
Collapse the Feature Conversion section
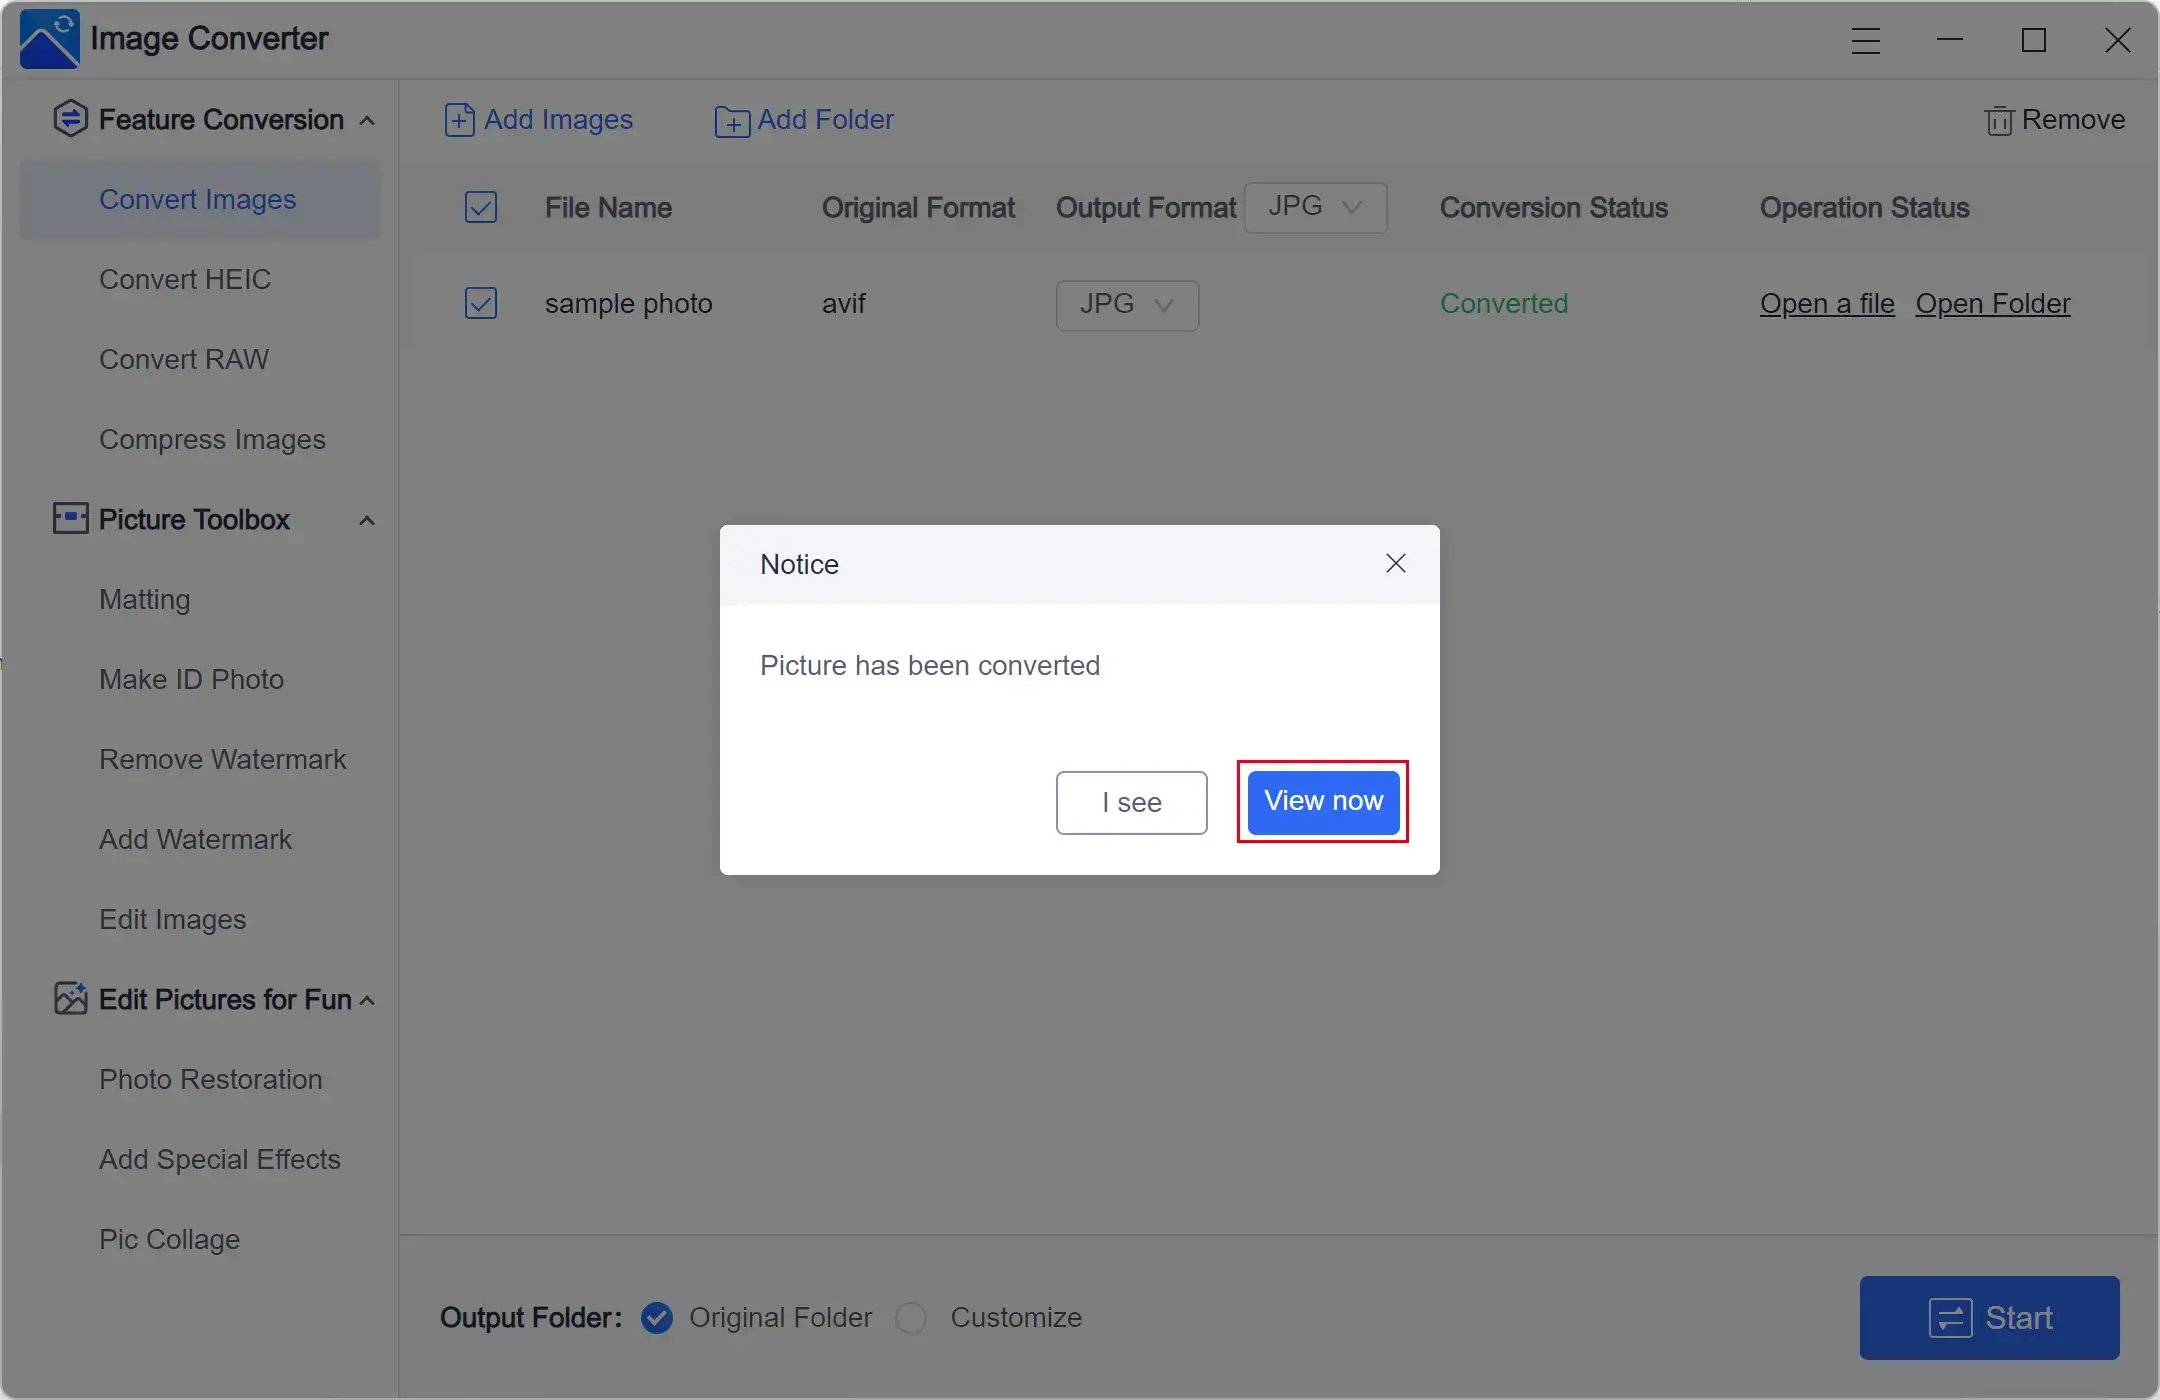pos(365,120)
